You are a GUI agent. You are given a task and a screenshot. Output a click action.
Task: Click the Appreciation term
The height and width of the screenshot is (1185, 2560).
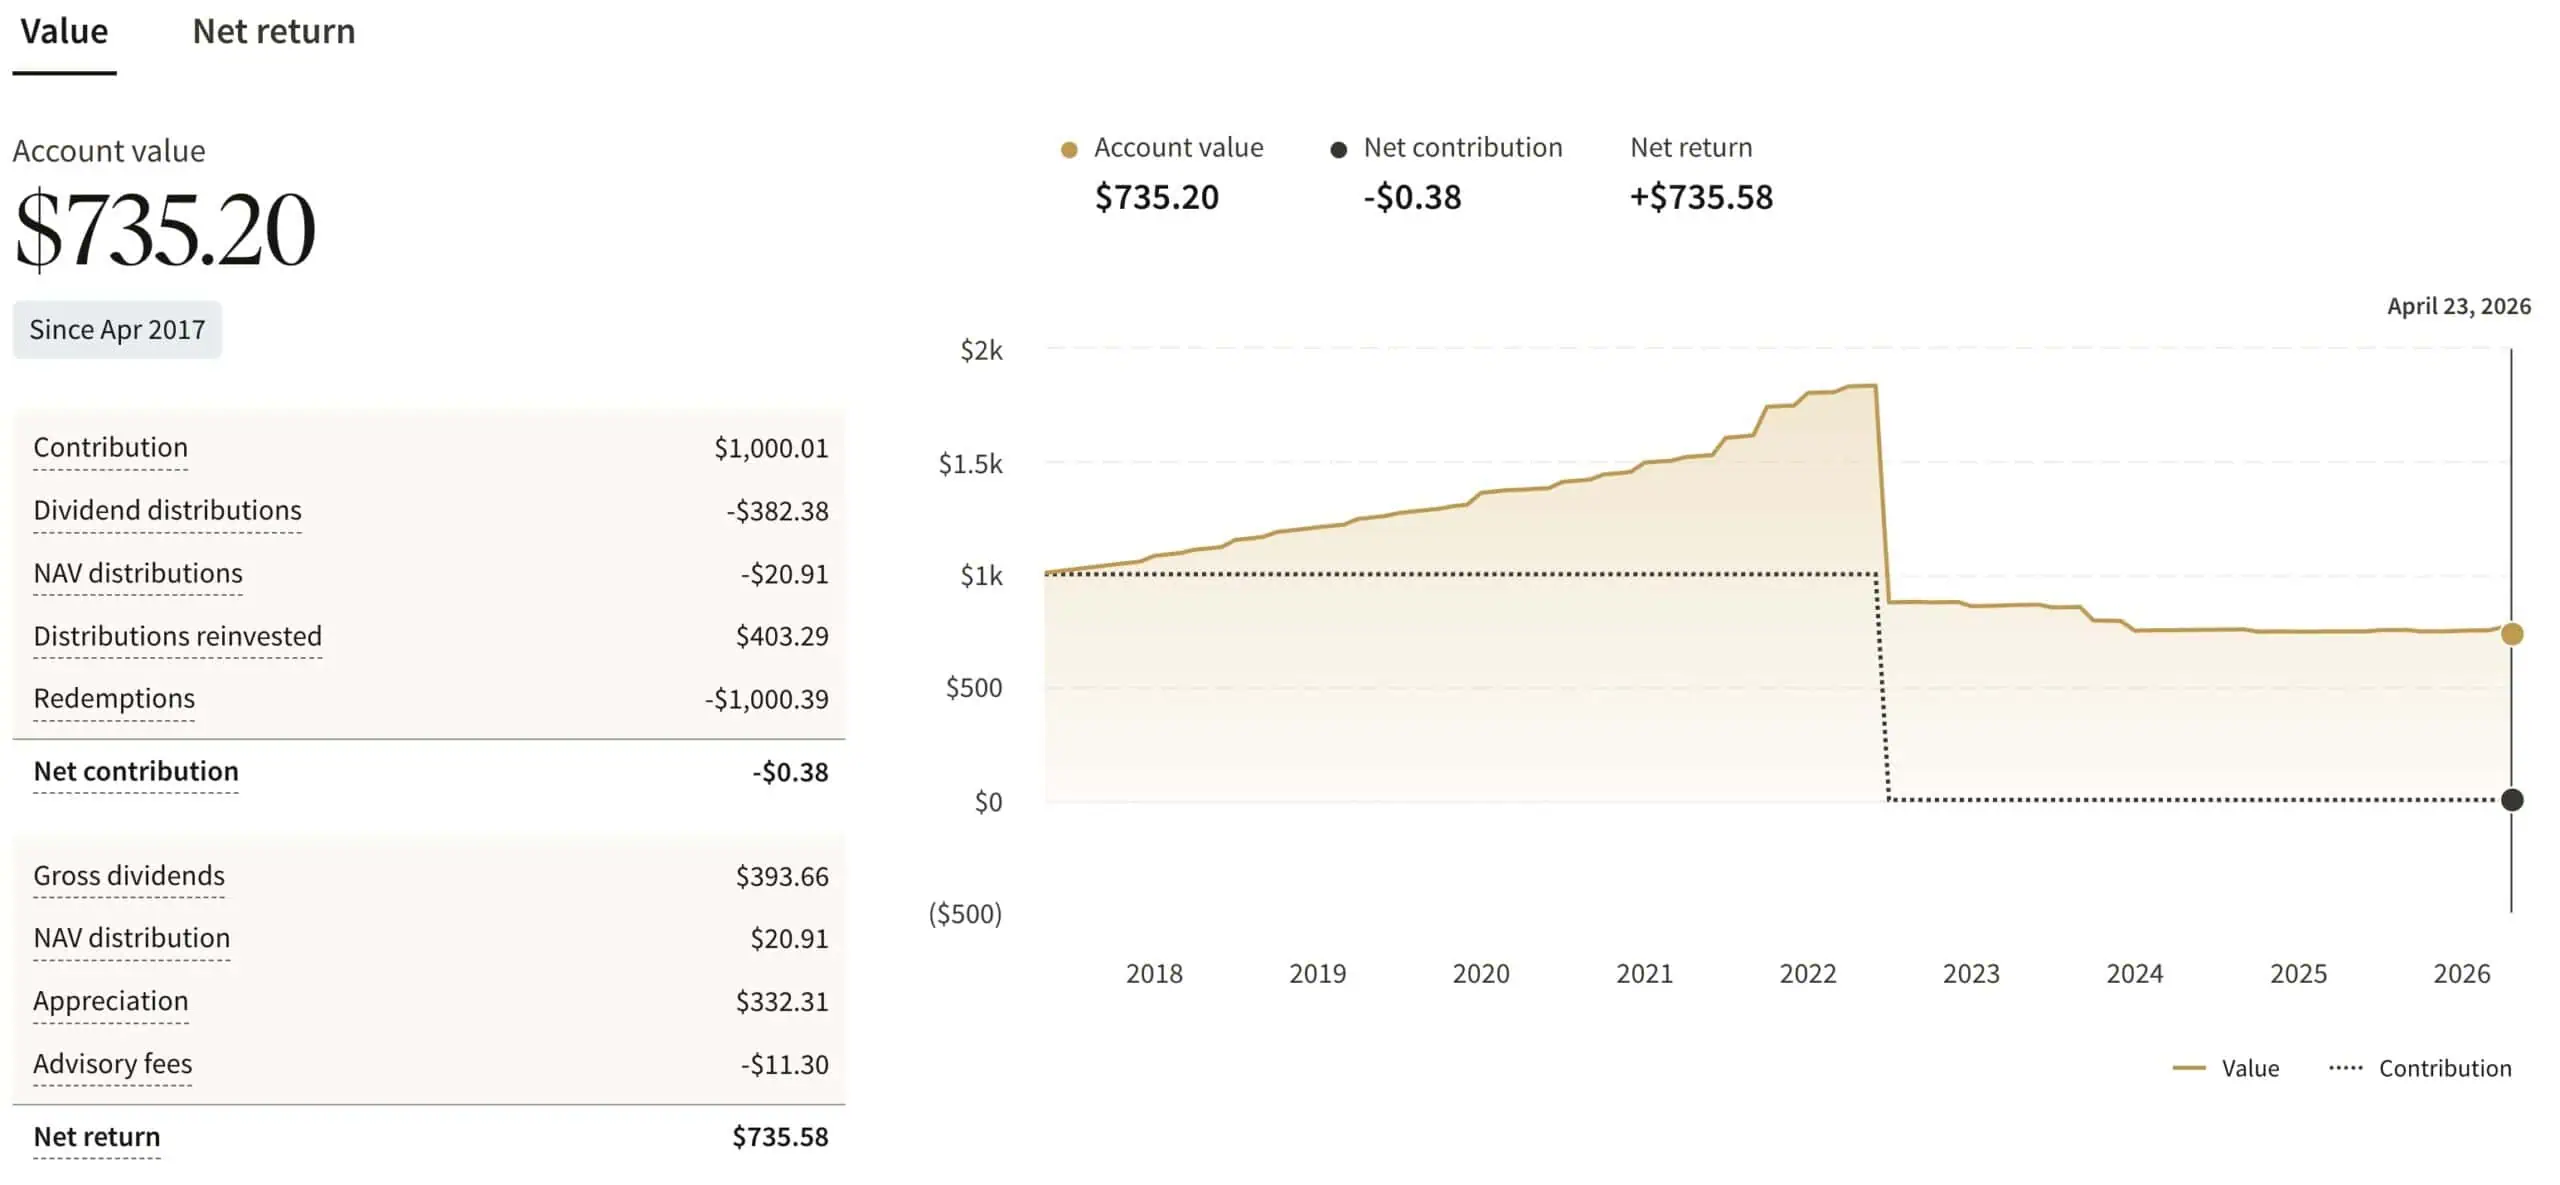tap(110, 1001)
